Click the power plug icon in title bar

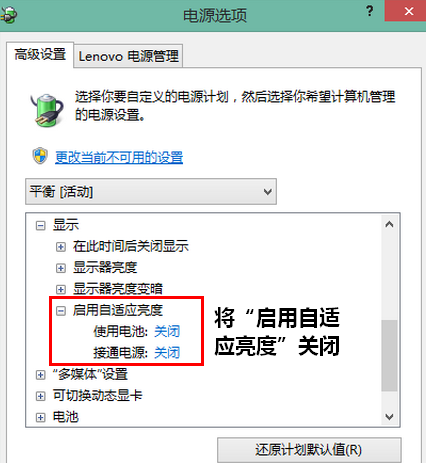click(x=9, y=15)
